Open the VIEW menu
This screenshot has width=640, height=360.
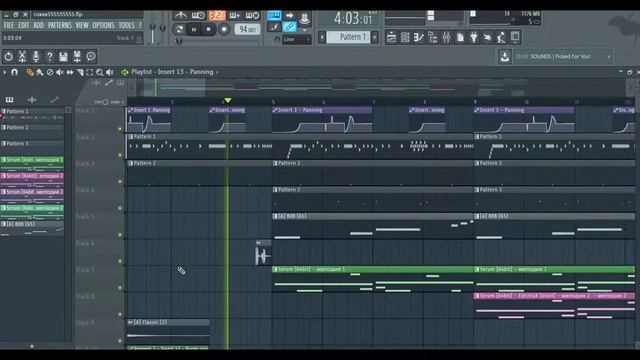coord(82,25)
